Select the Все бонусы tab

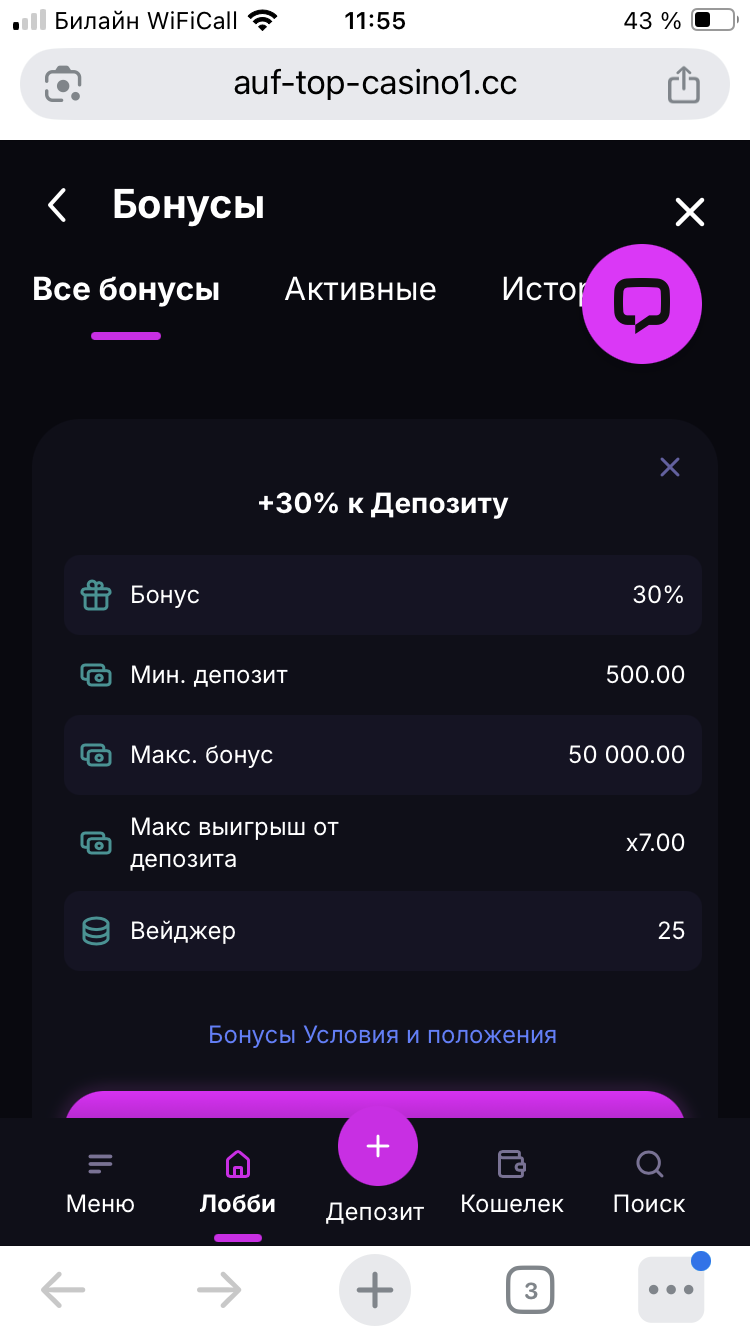point(126,290)
